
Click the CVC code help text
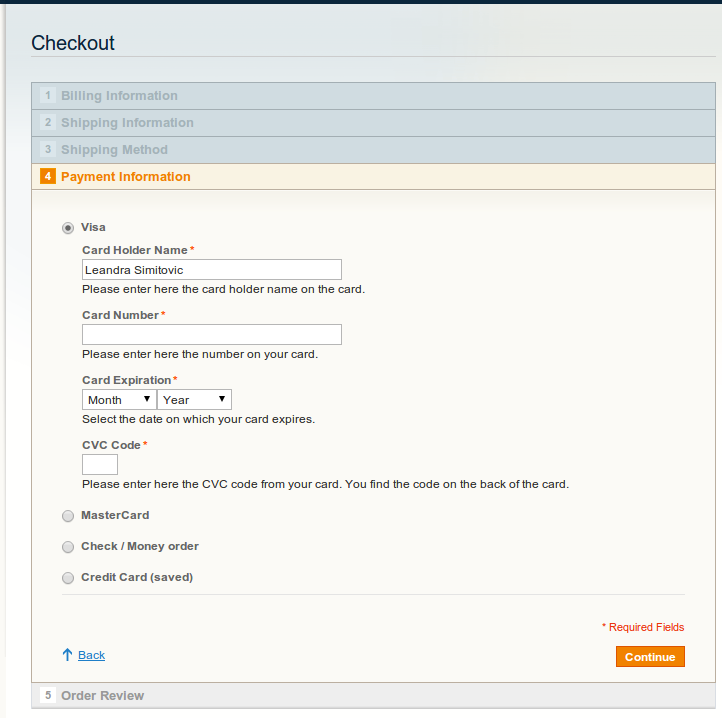point(326,485)
